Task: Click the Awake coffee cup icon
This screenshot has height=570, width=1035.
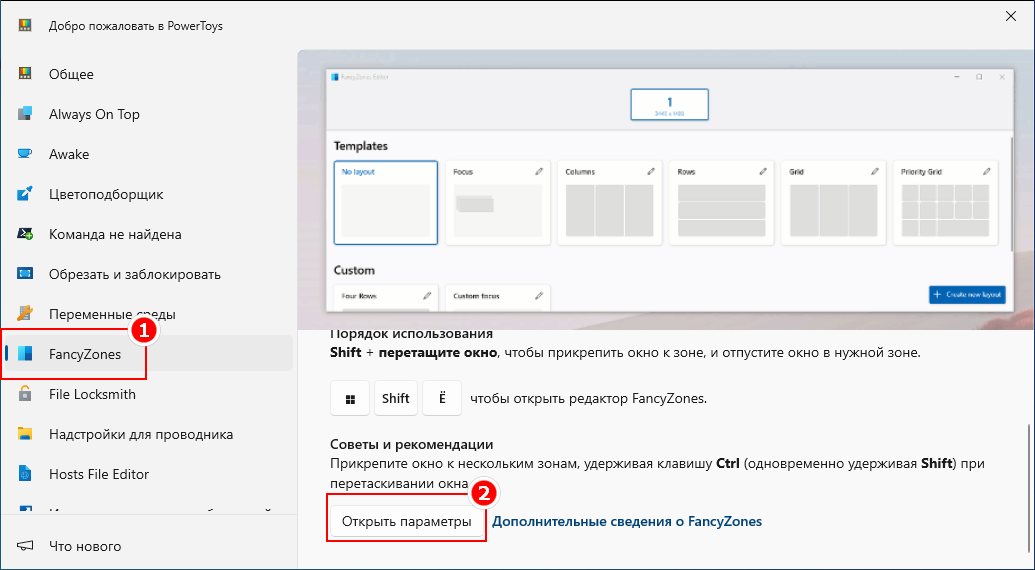Action: (x=25, y=154)
